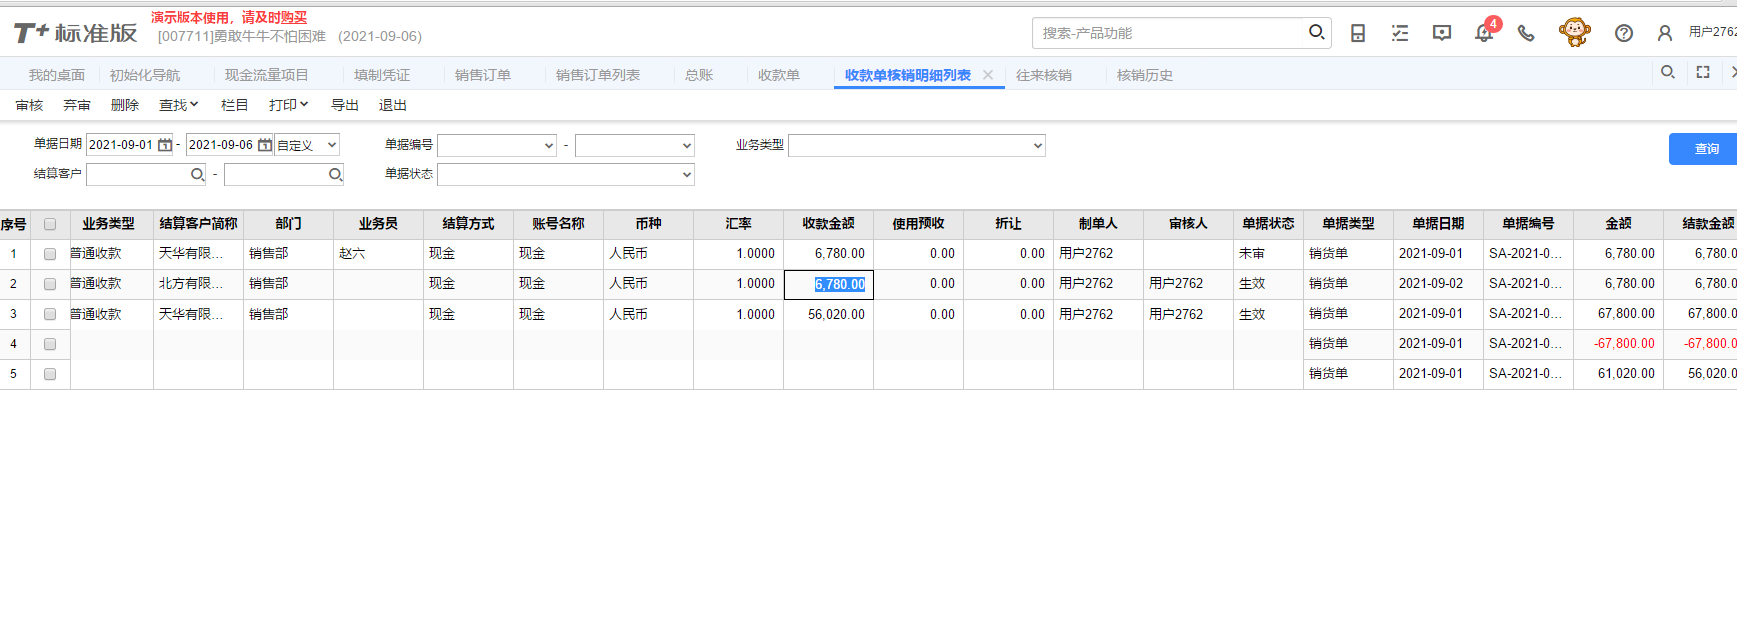Check the row 5 checkbox
The image size is (1737, 643).
click(50, 374)
